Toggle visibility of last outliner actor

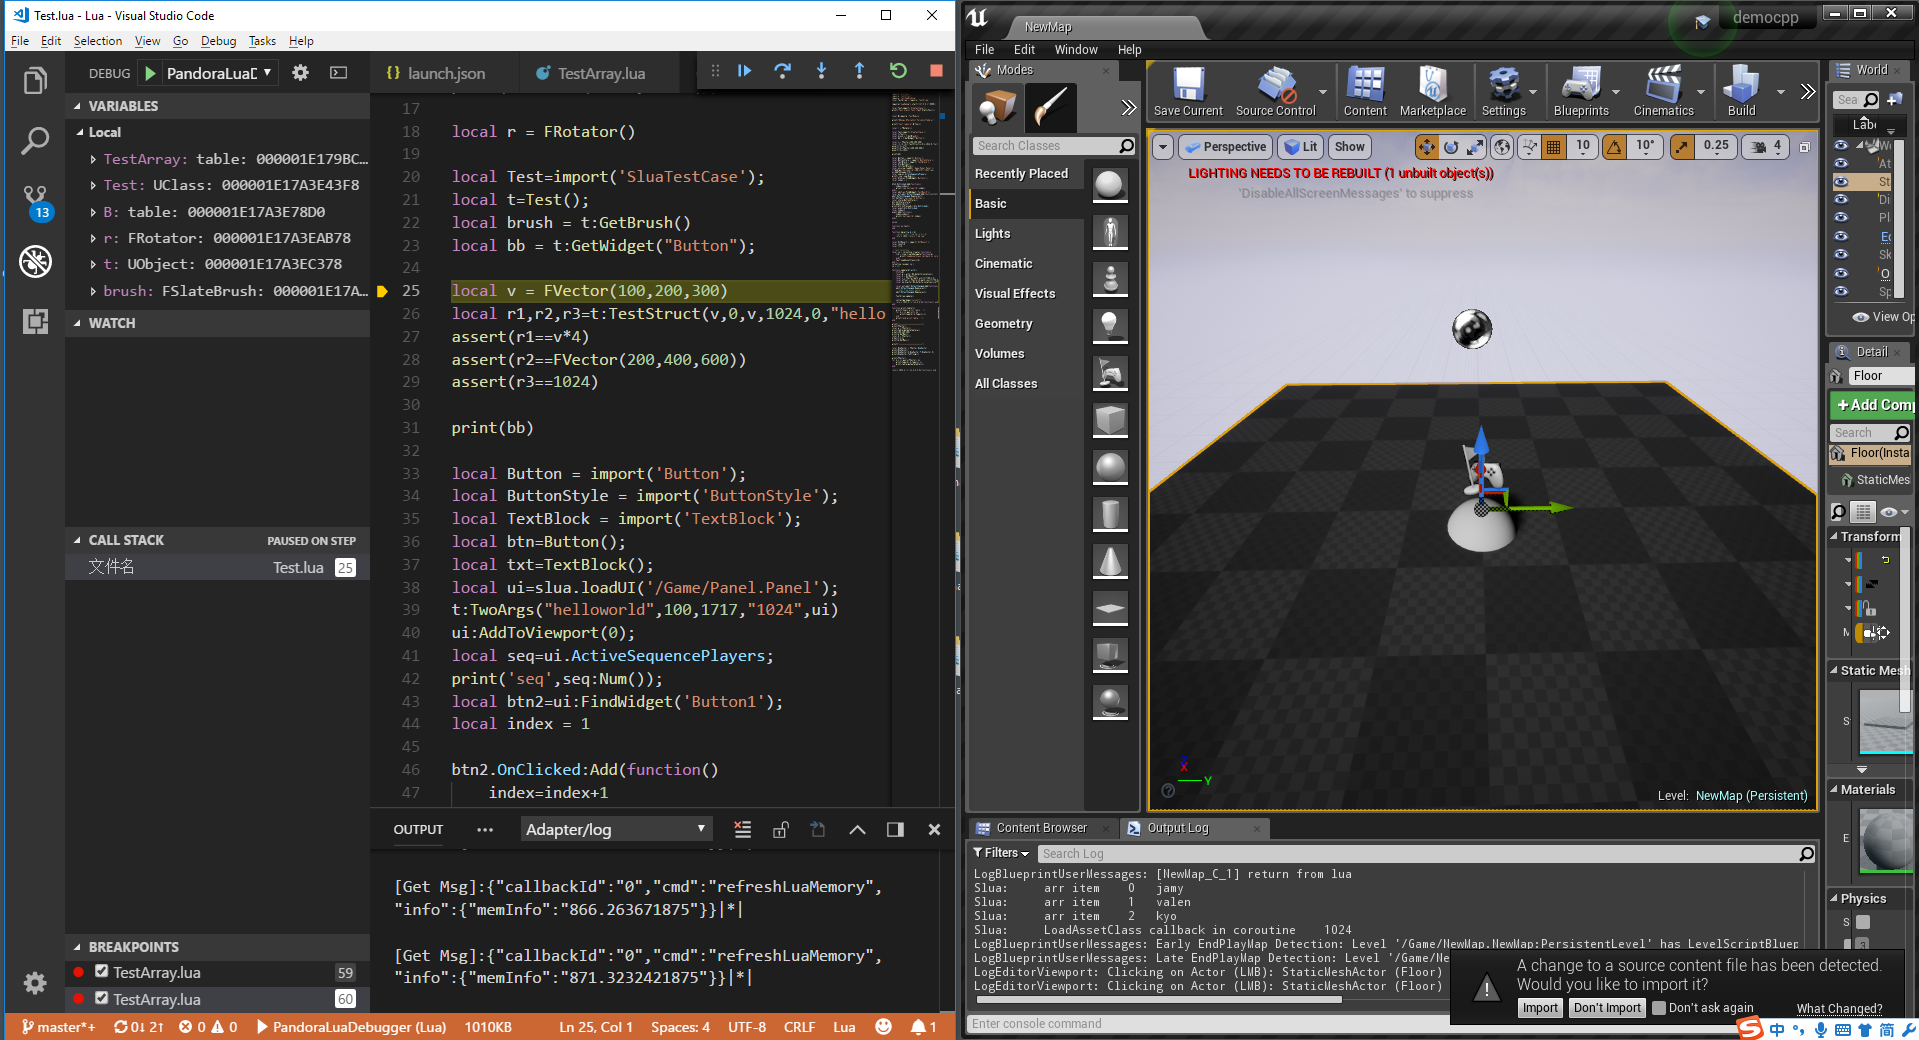pos(1841,291)
